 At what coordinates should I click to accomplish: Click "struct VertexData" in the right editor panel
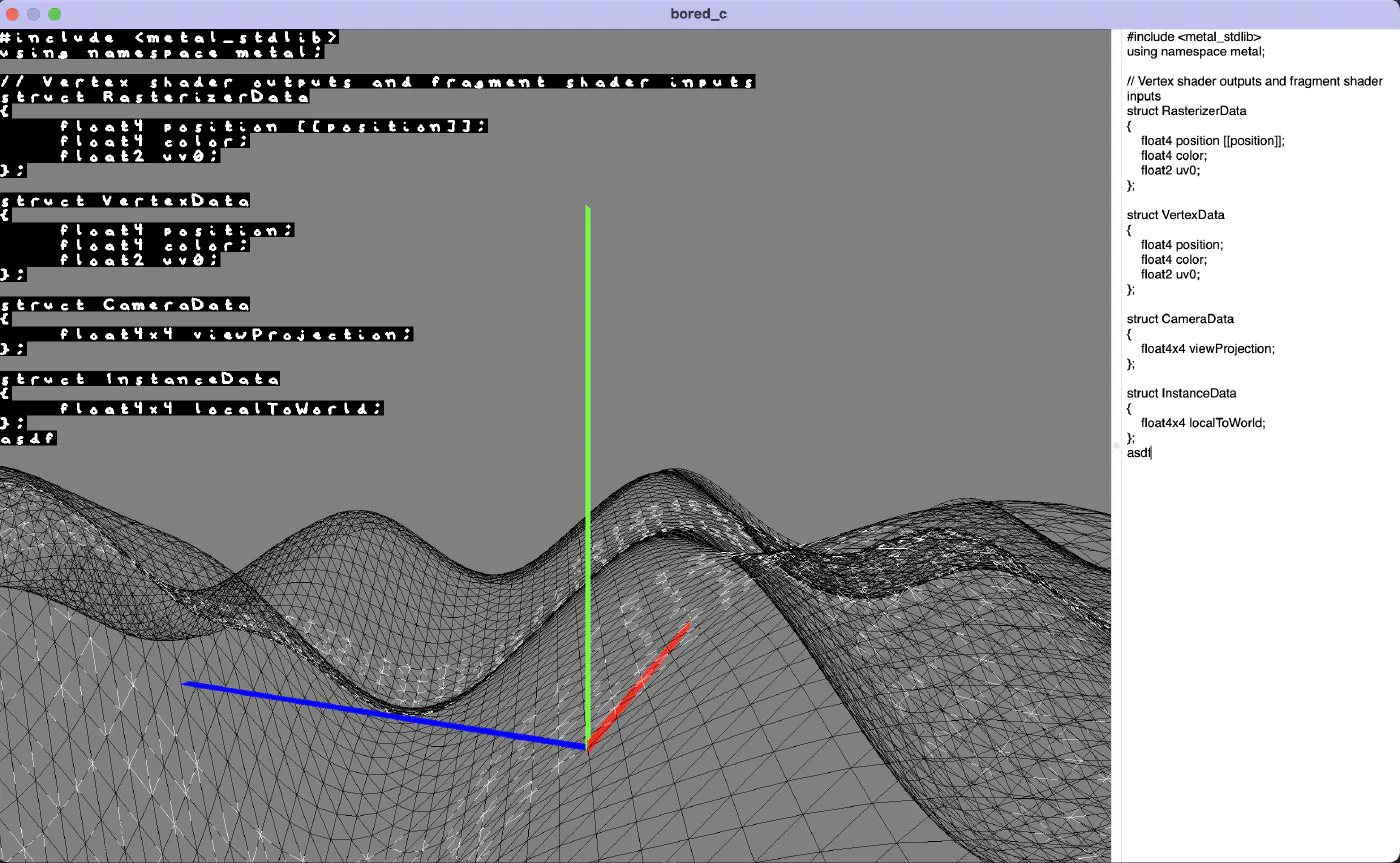click(x=1175, y=215)
